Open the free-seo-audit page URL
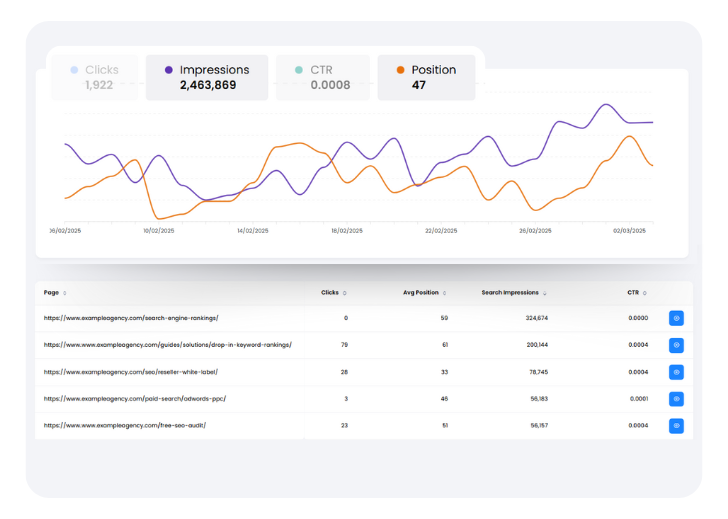Image resolution: width=728 pixels, height=519 pixels. (125, 426)
